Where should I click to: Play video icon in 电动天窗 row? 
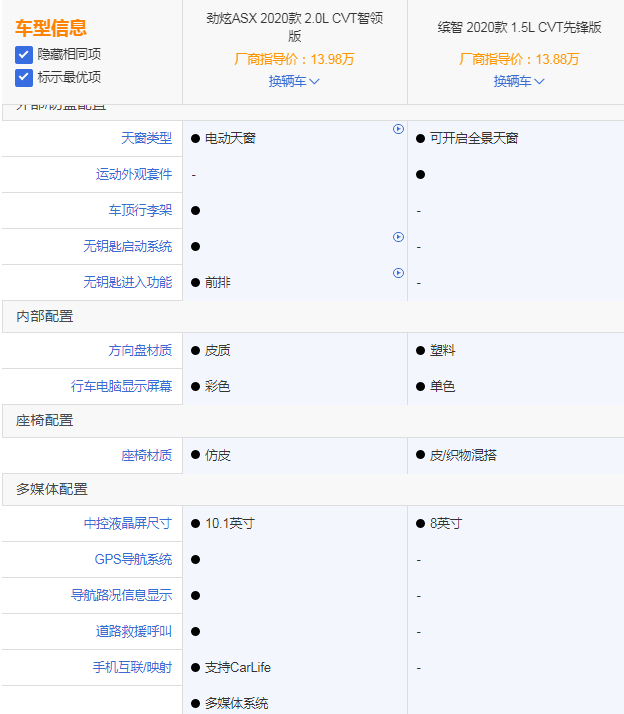(x=398, y=129)
